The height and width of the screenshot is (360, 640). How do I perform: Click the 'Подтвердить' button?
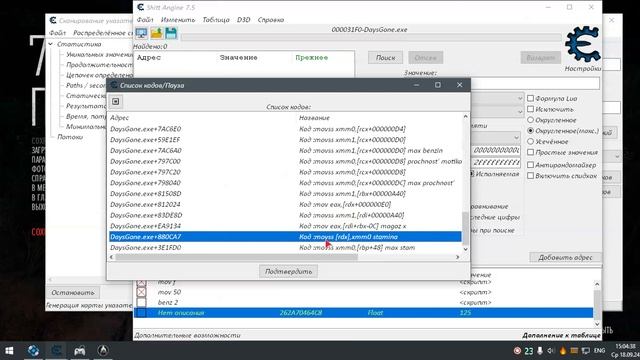288,271
